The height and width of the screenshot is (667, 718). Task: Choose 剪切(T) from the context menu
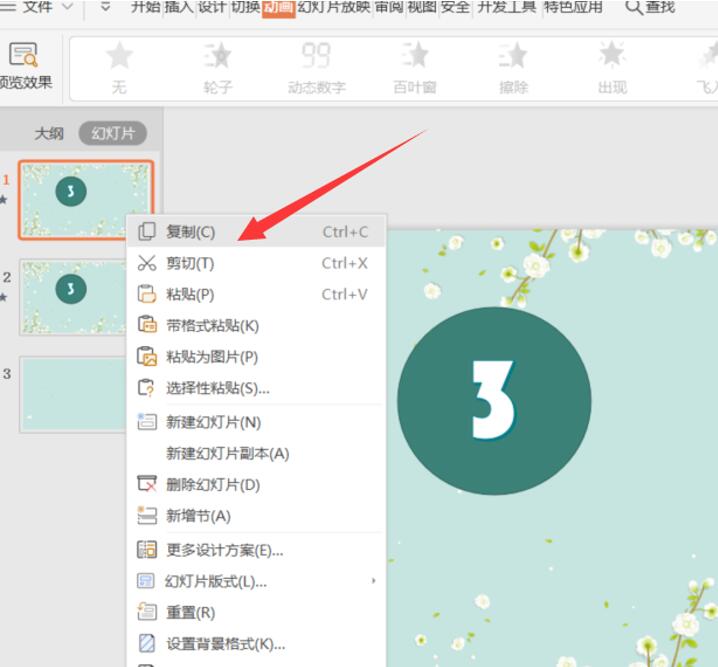256,263
